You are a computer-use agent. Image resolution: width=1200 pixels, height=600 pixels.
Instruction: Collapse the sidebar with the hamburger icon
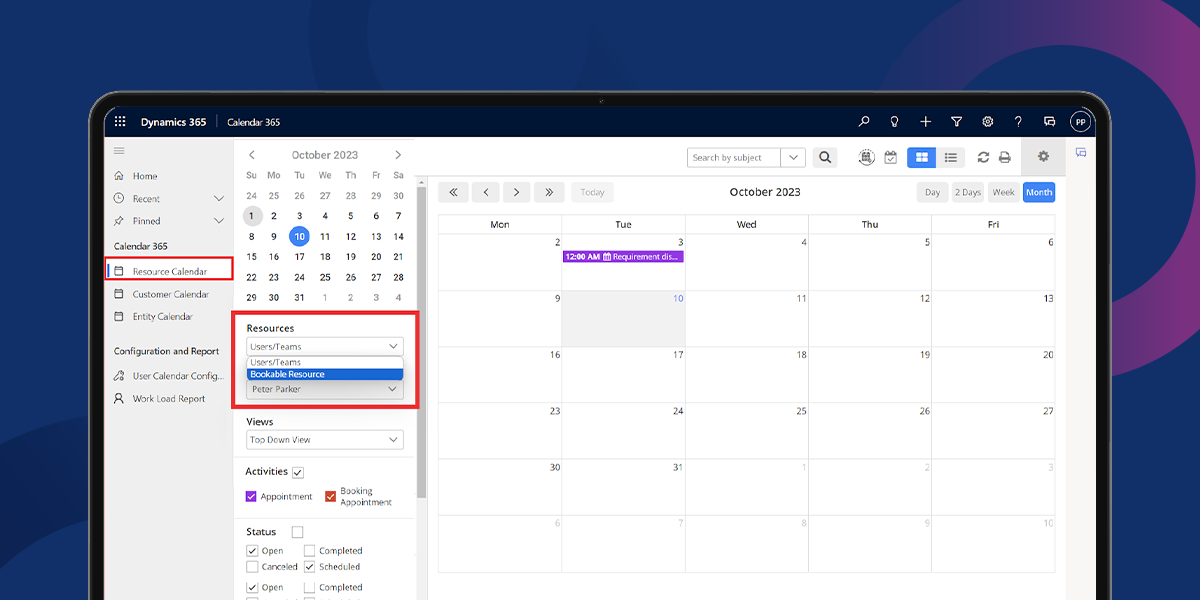click(119, 151)
